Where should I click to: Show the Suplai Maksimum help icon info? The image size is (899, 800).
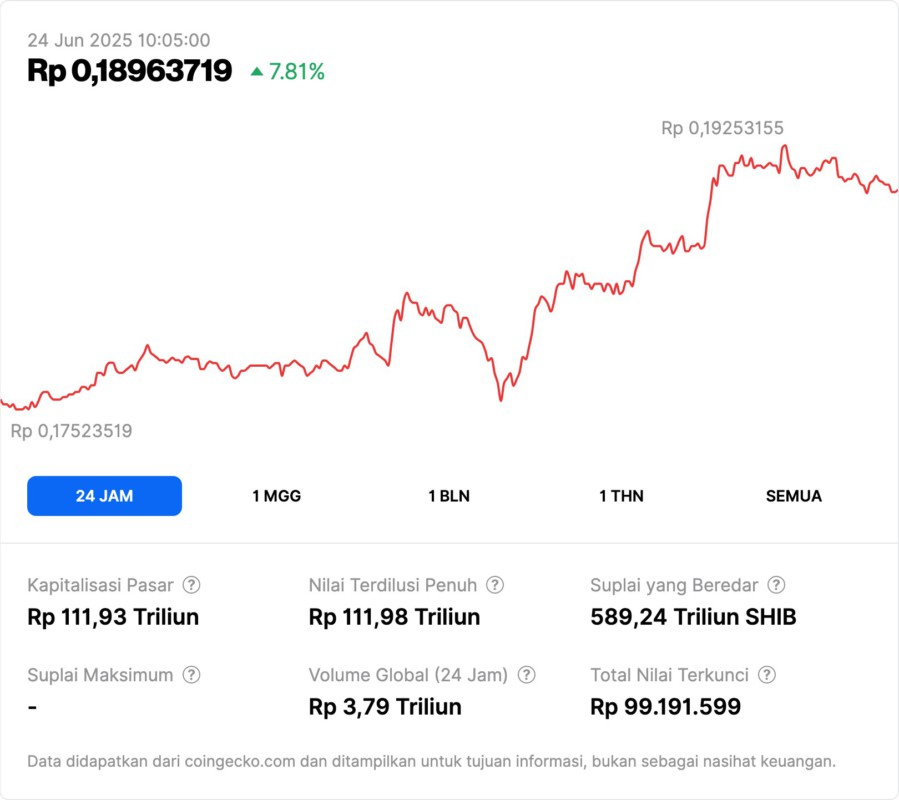(x=191, y=675)
